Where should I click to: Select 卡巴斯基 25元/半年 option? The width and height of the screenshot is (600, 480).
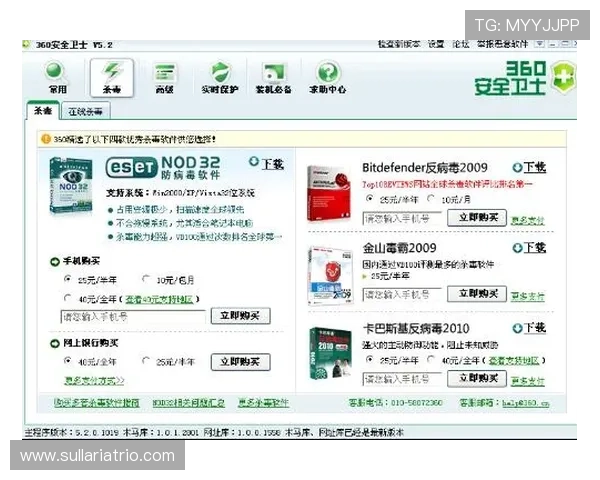[369, 359]
